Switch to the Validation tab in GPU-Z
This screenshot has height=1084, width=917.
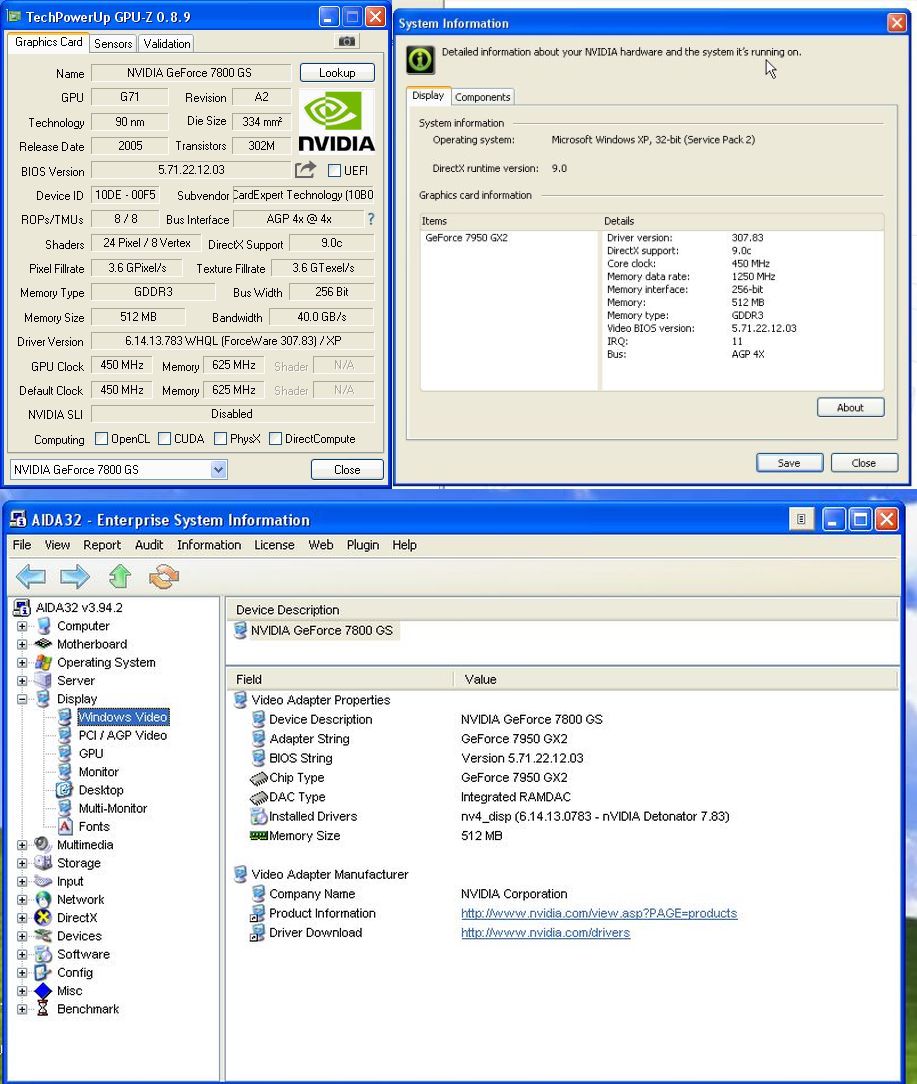coord(167,44)
